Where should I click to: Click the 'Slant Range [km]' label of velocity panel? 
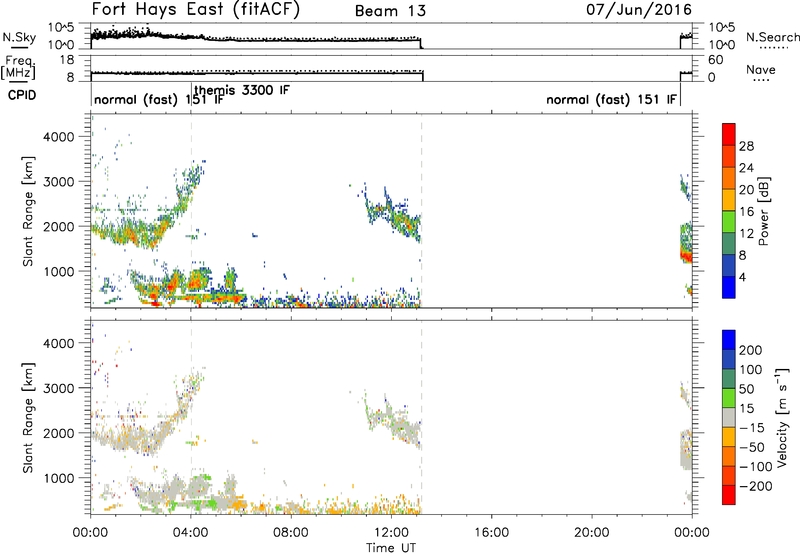(x=28, y=418)
